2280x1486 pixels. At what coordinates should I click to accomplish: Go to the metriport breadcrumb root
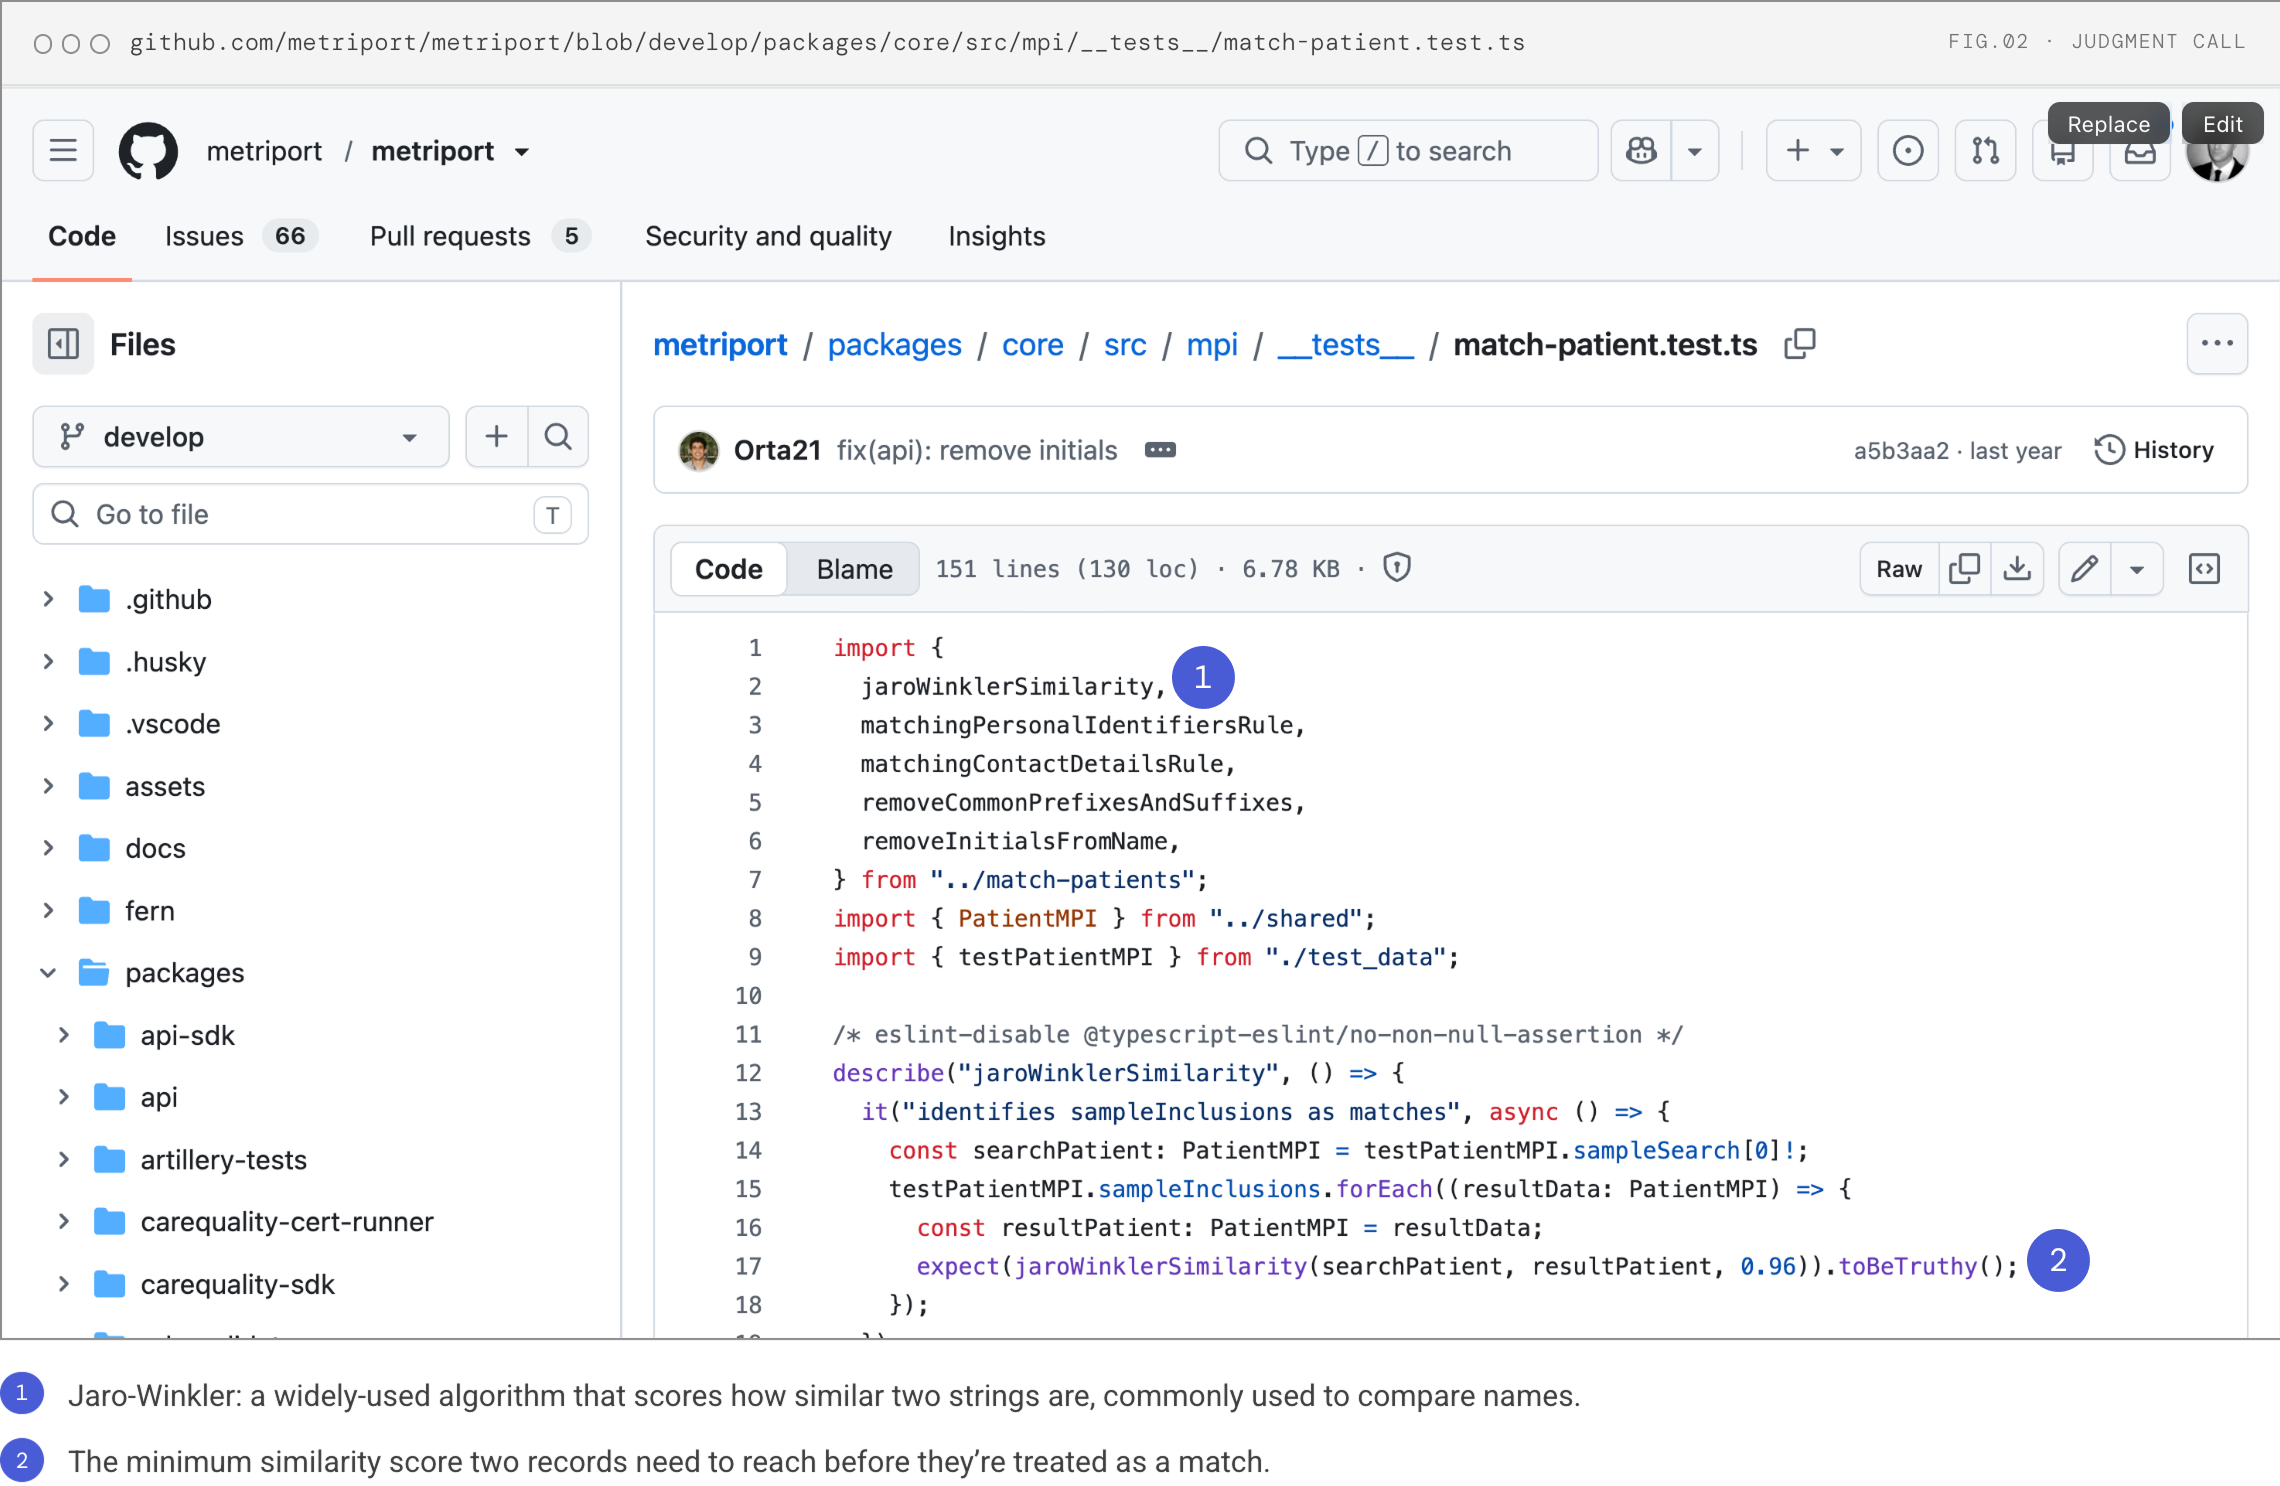click(720, 344)
